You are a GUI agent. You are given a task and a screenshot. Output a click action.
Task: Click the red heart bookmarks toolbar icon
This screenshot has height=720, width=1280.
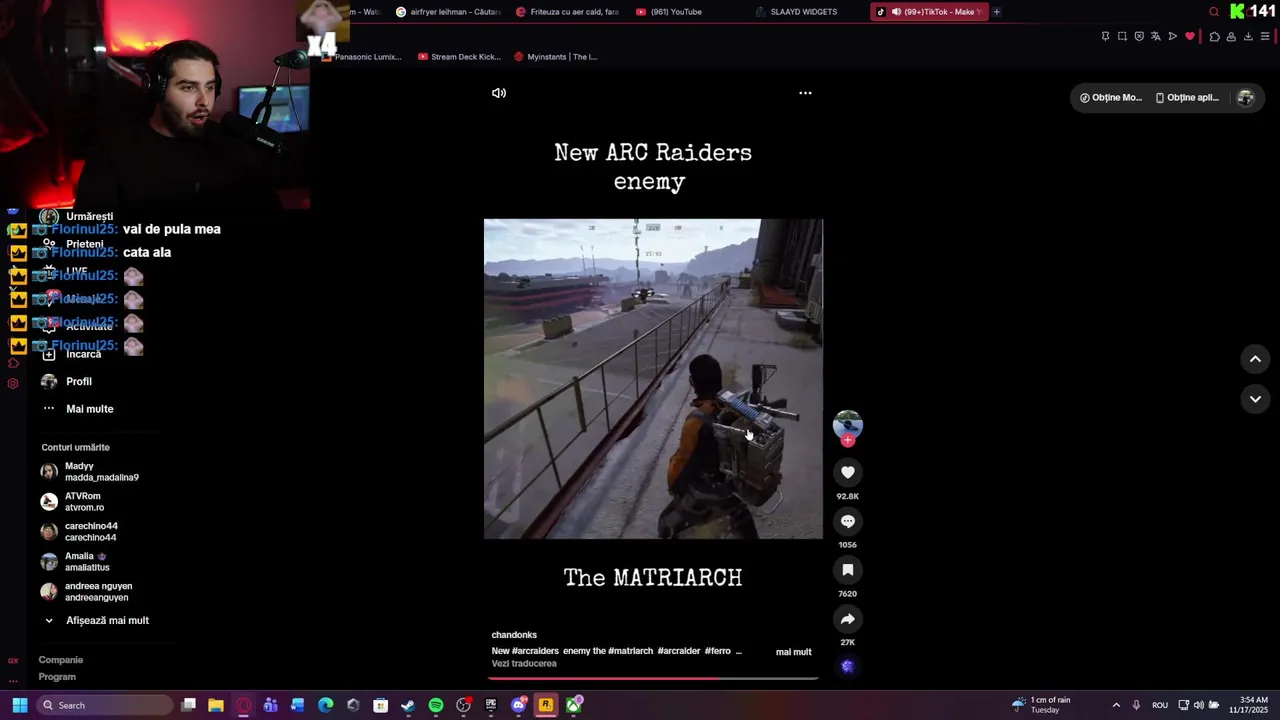tap(1190, 36)
